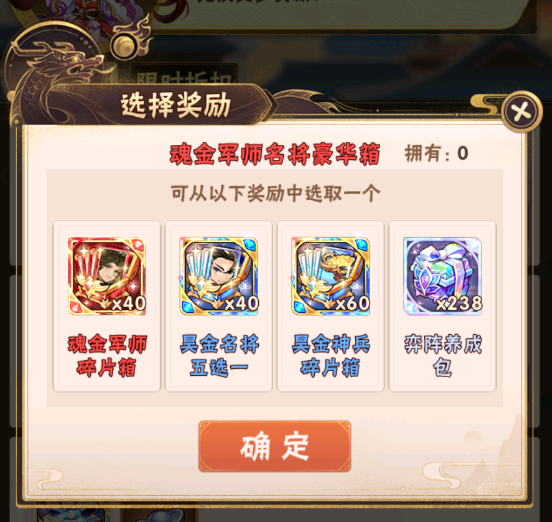Tap the x238 quantity on gift box

pyautogui.click(x=459, y=303)
